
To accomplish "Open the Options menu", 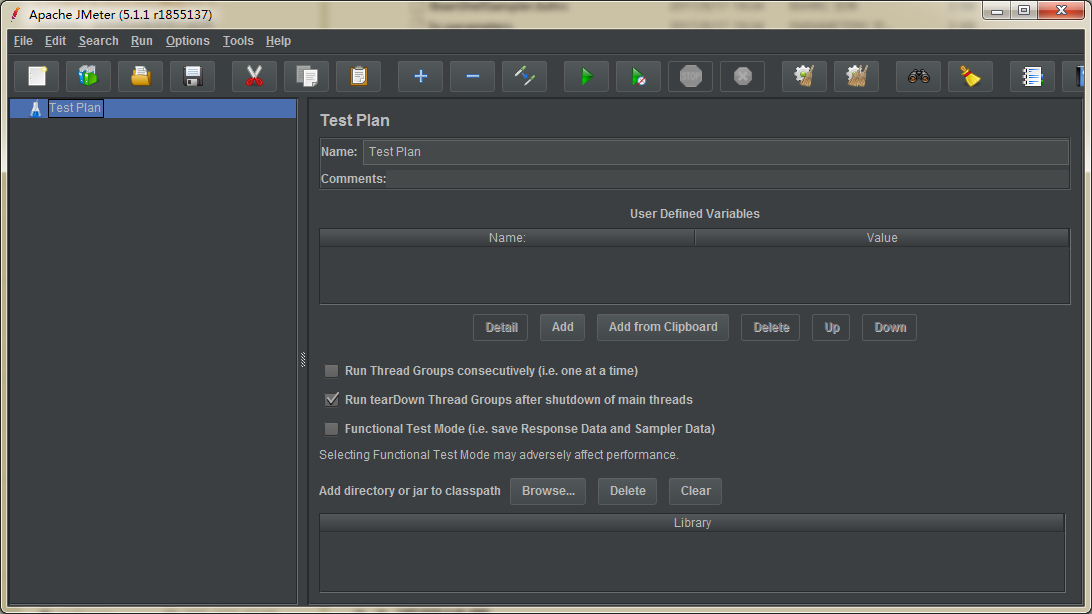I will coord(187,41).
